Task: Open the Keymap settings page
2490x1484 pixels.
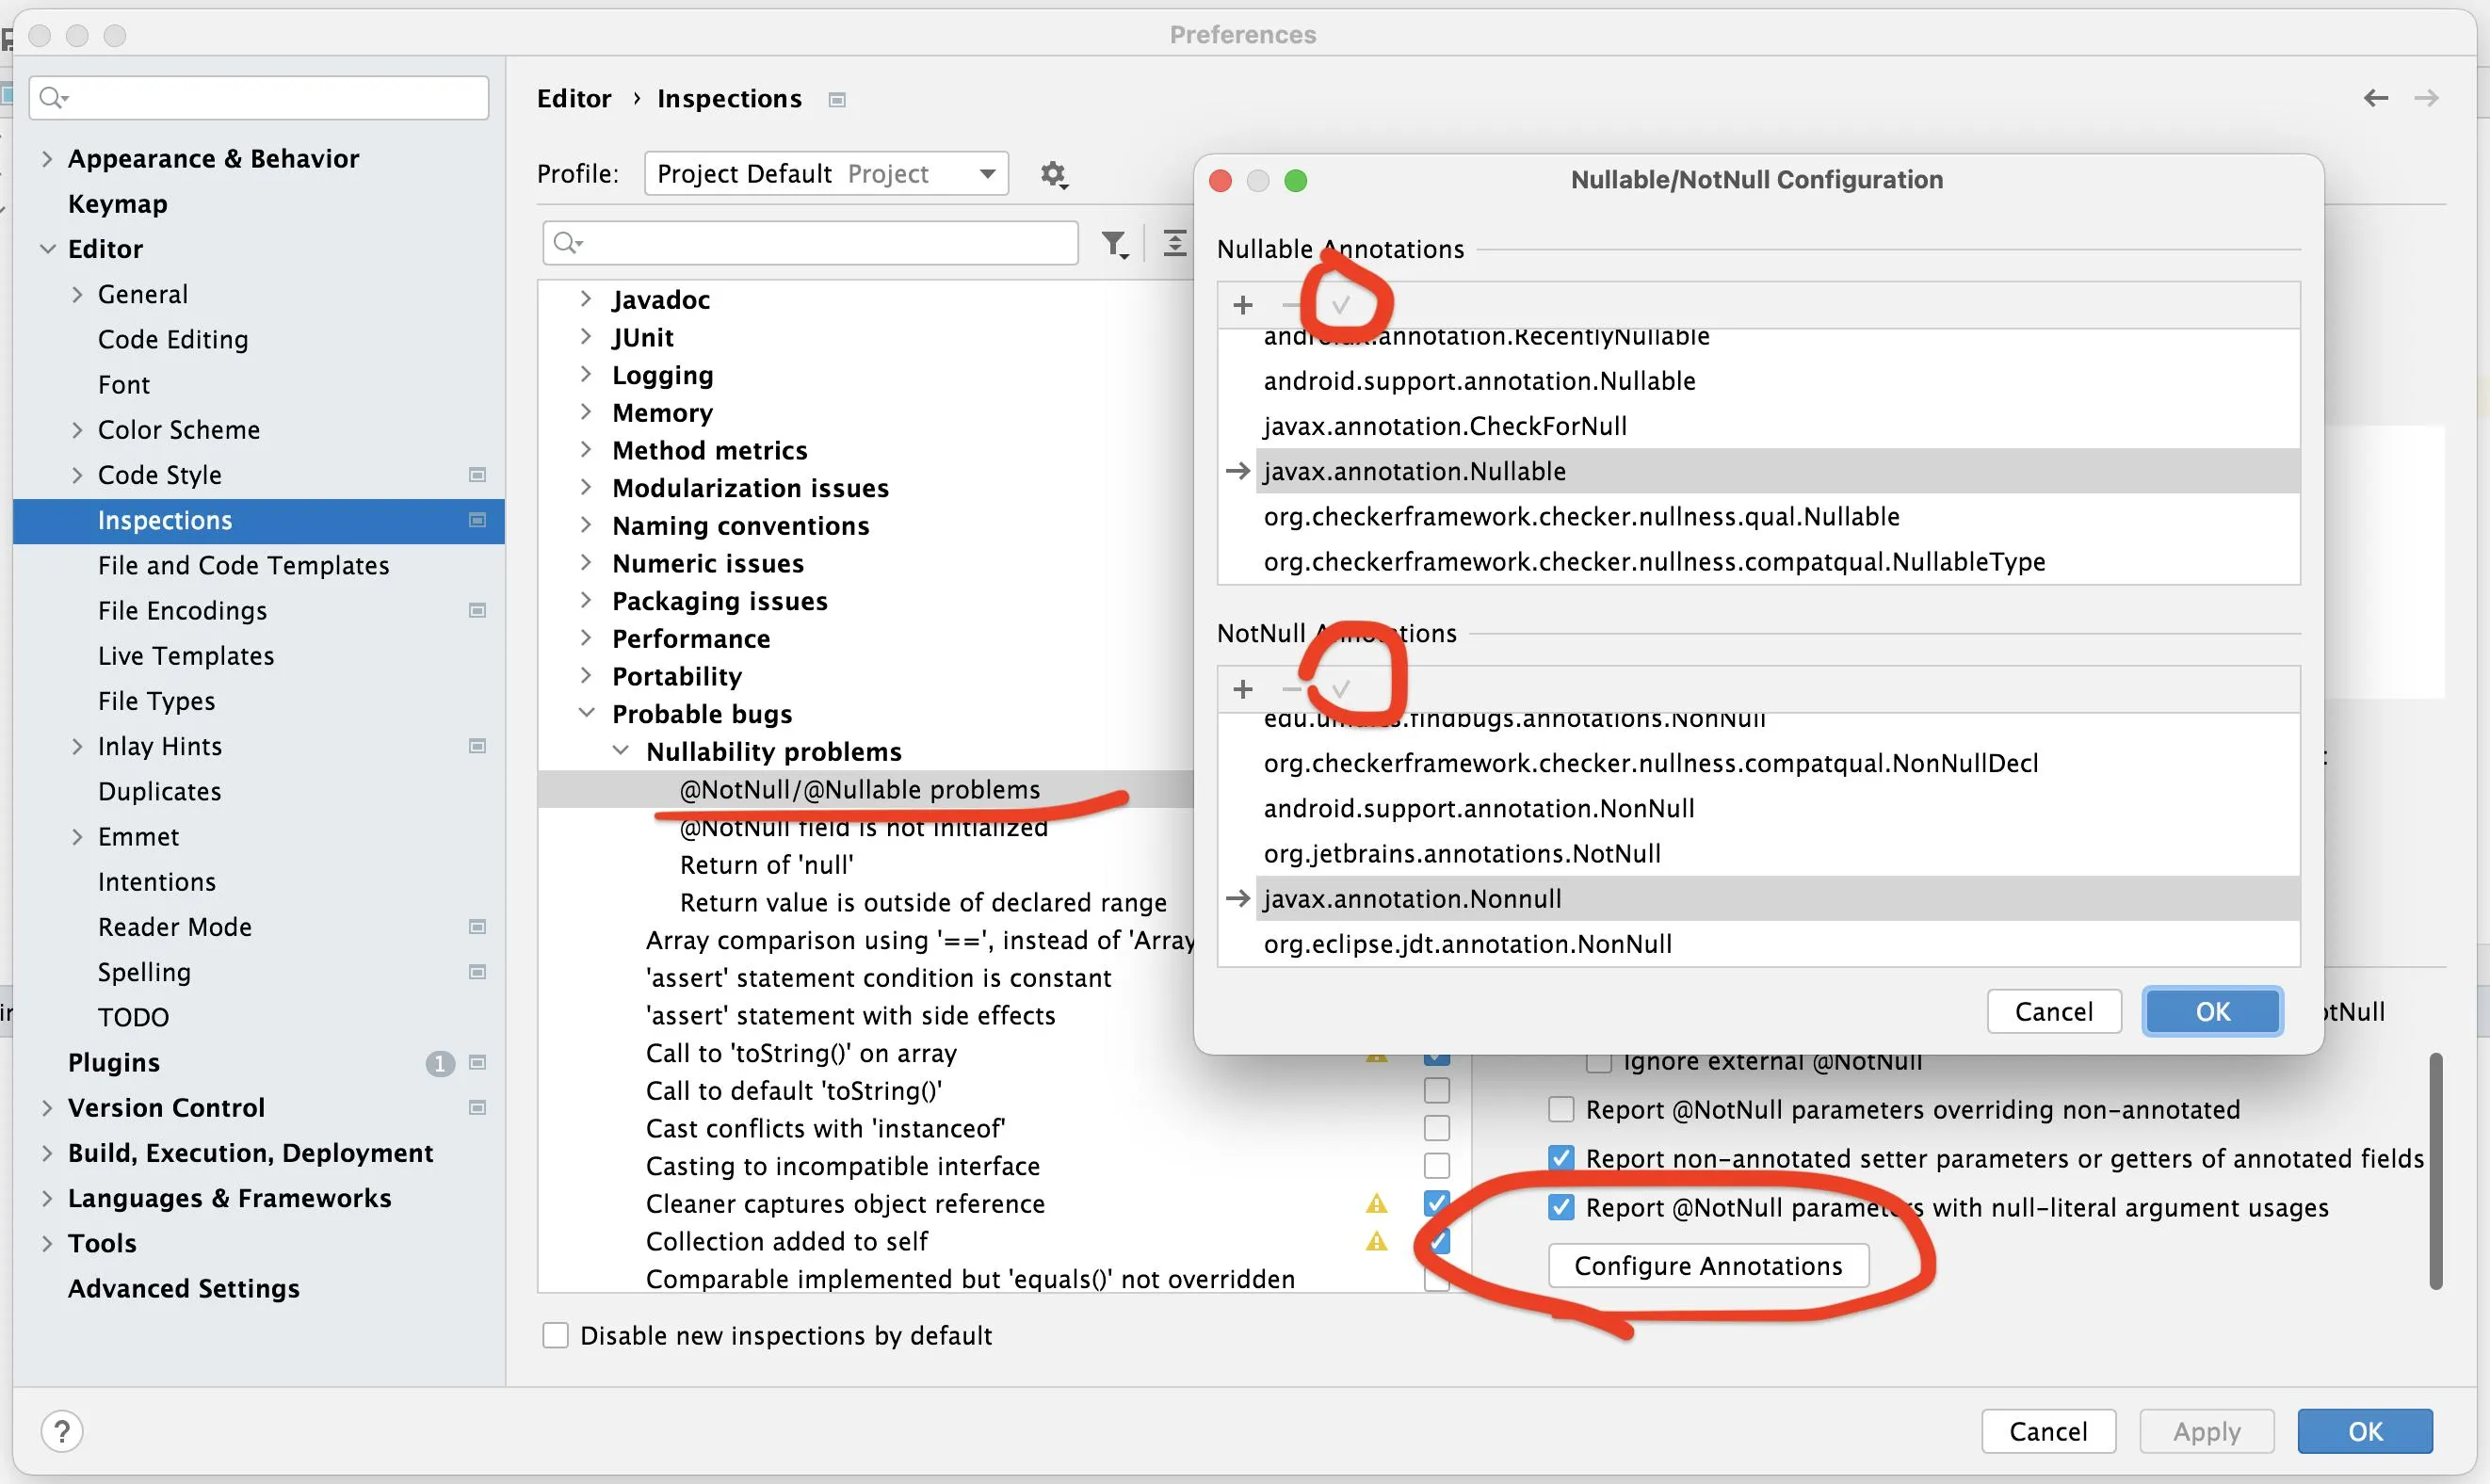Action: (117, 204)
